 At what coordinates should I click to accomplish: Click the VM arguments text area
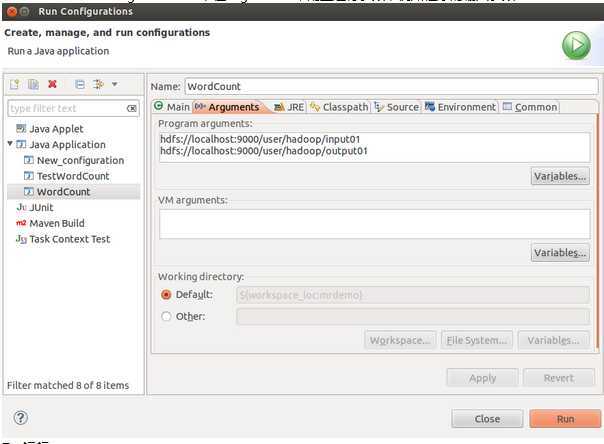(374, 224)
